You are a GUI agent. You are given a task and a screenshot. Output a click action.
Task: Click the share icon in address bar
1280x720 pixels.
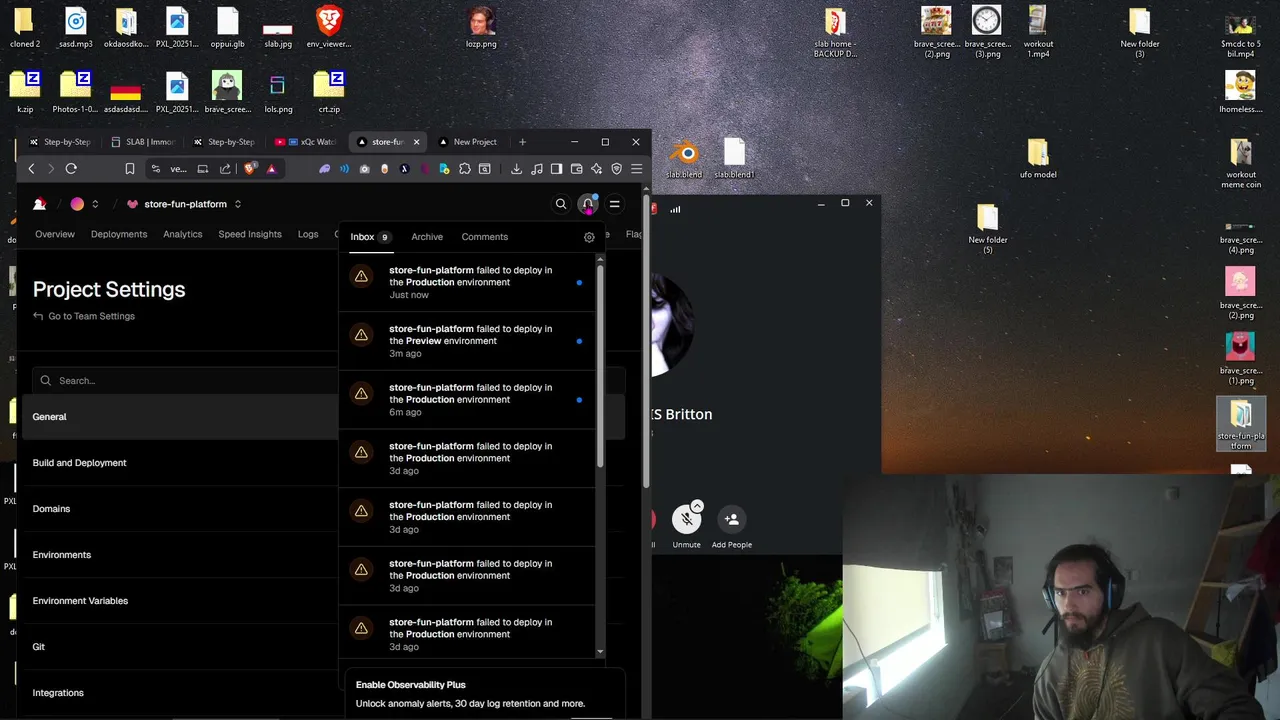point(225,169)
